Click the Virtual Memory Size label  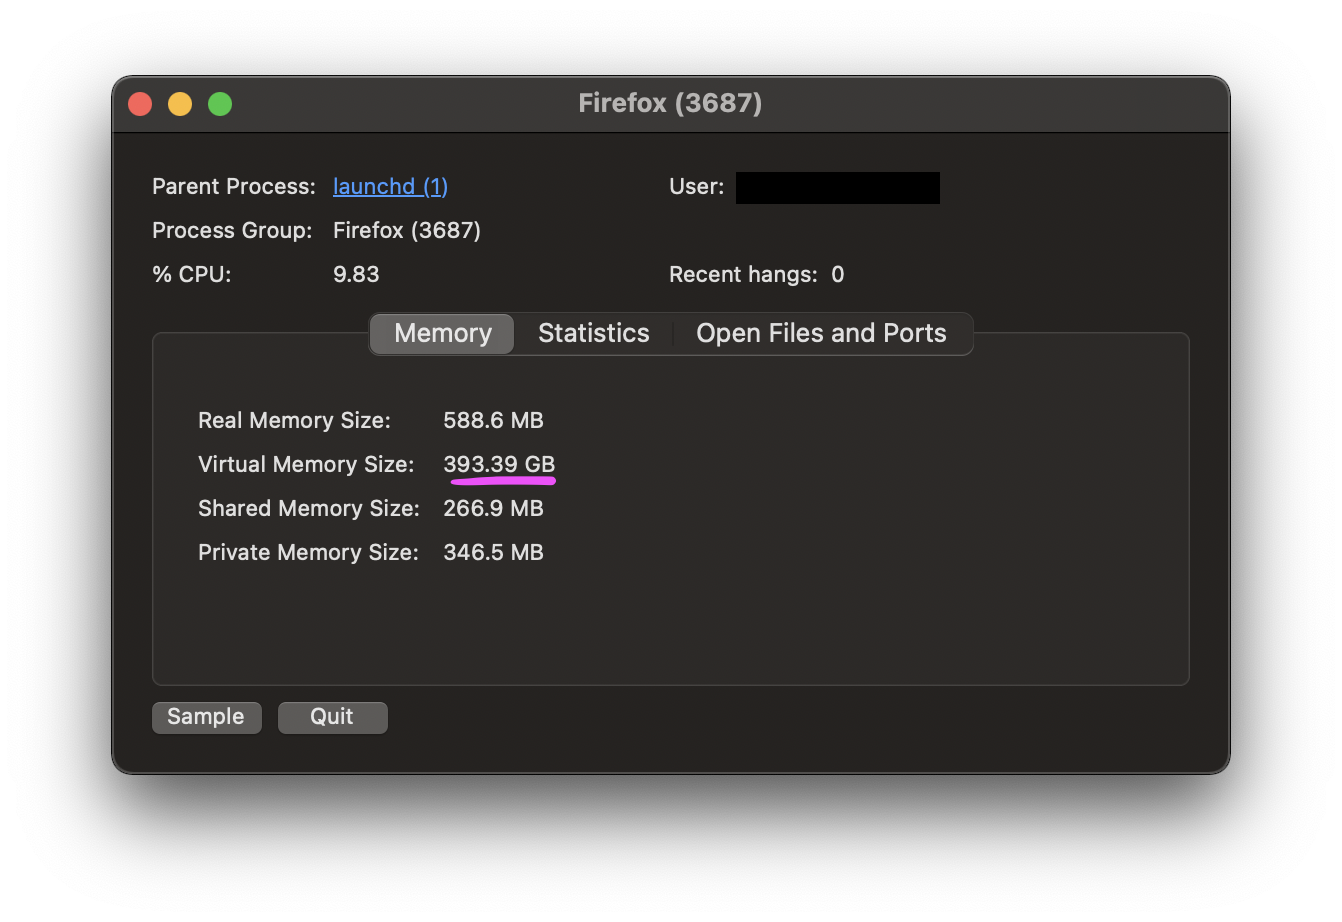pos(306,465)
